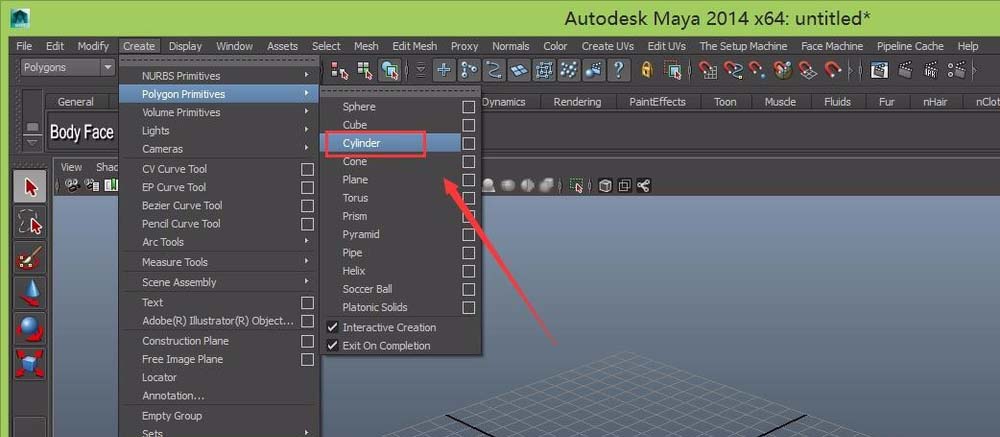Pick the Paint Selection tool

pyautogui.click(x=30, y=258)
